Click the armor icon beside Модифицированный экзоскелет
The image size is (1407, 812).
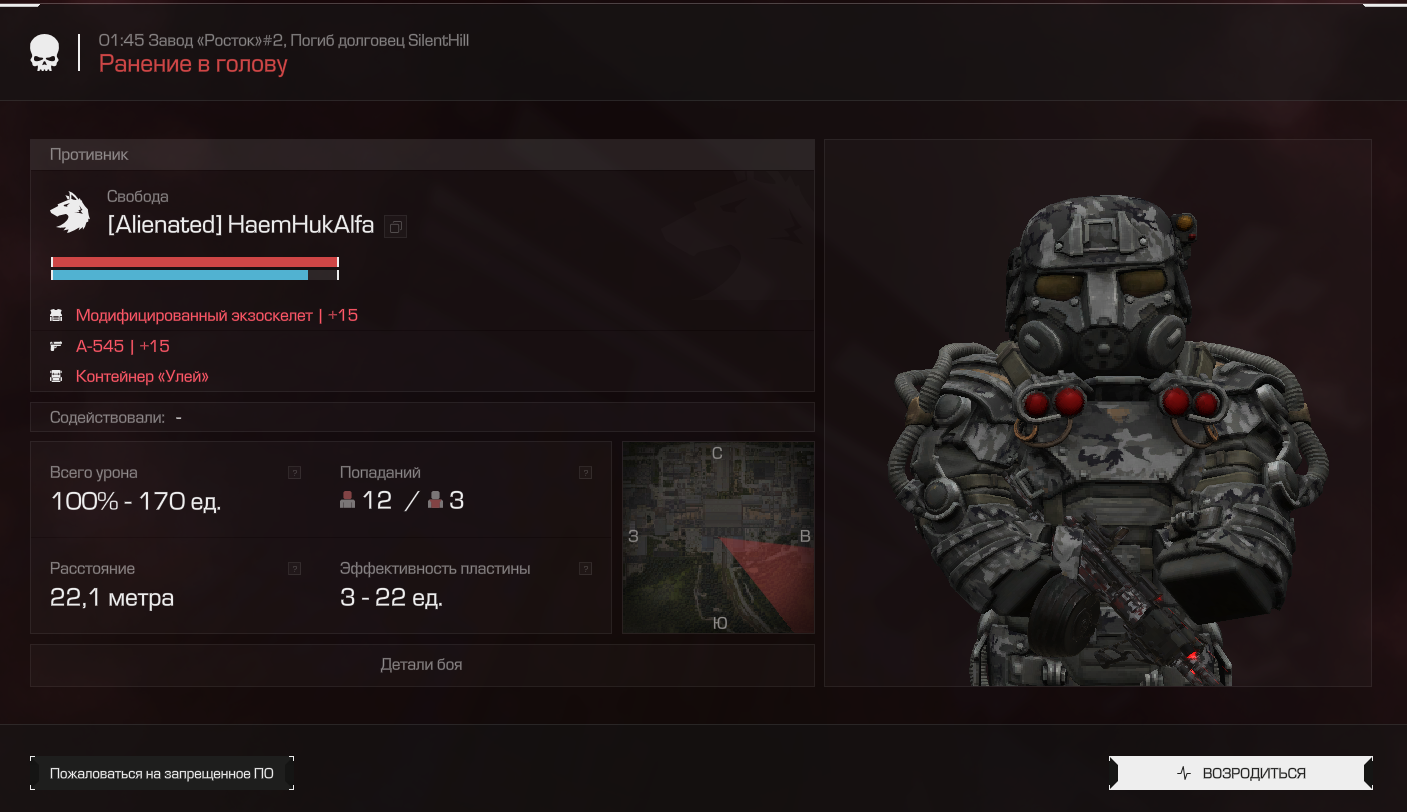tap(56, 315)
